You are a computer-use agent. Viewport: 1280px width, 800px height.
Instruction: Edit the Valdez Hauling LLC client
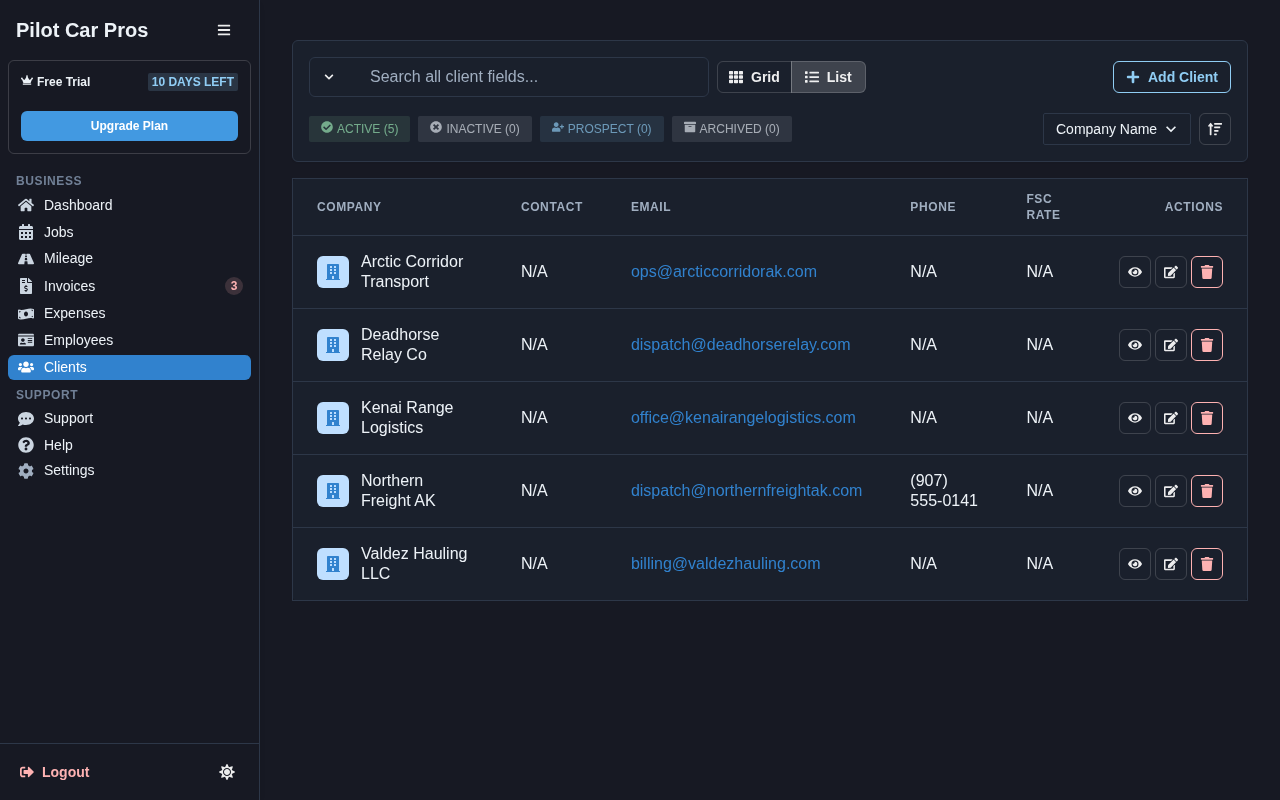click(1171, 564)
